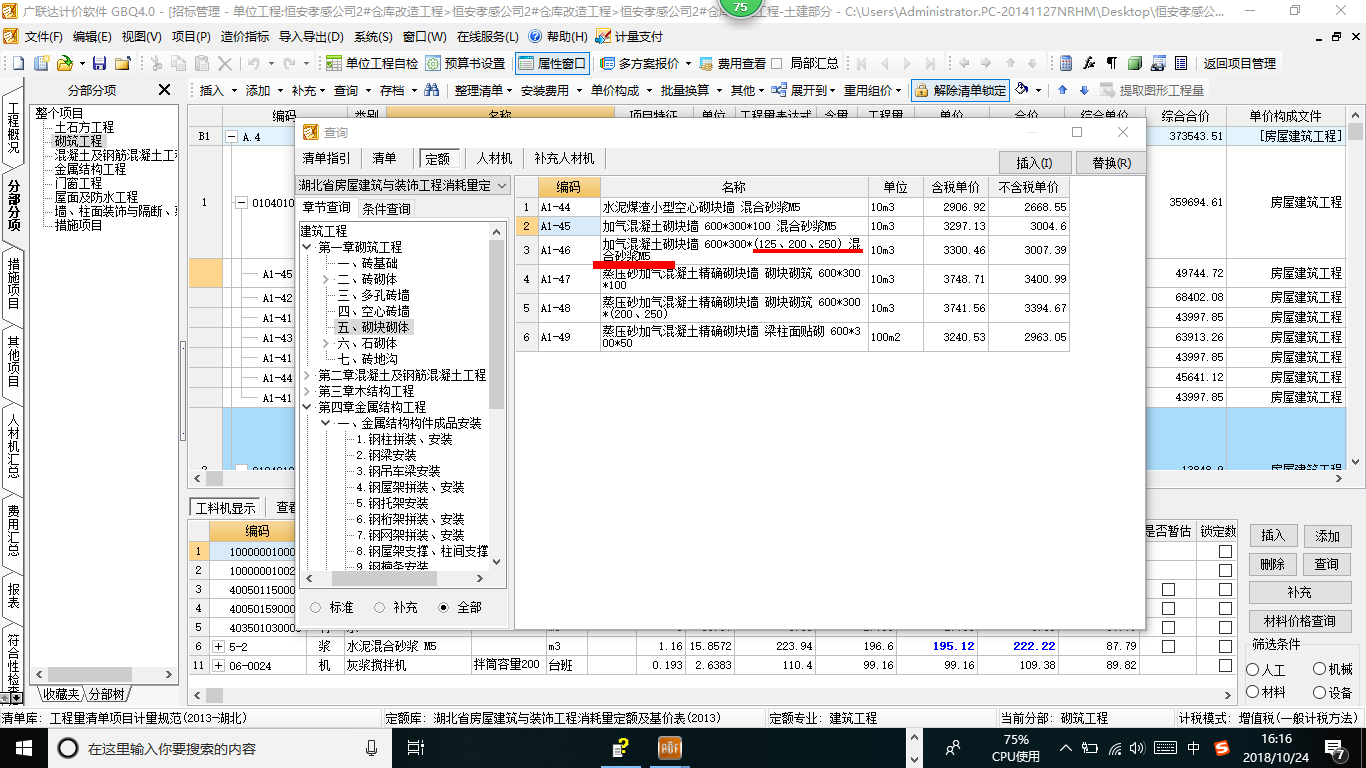The height and width of the screenshot is (768, 1366).
Task: Click 解除清单锁定 lock icon button
Action: 959,90
